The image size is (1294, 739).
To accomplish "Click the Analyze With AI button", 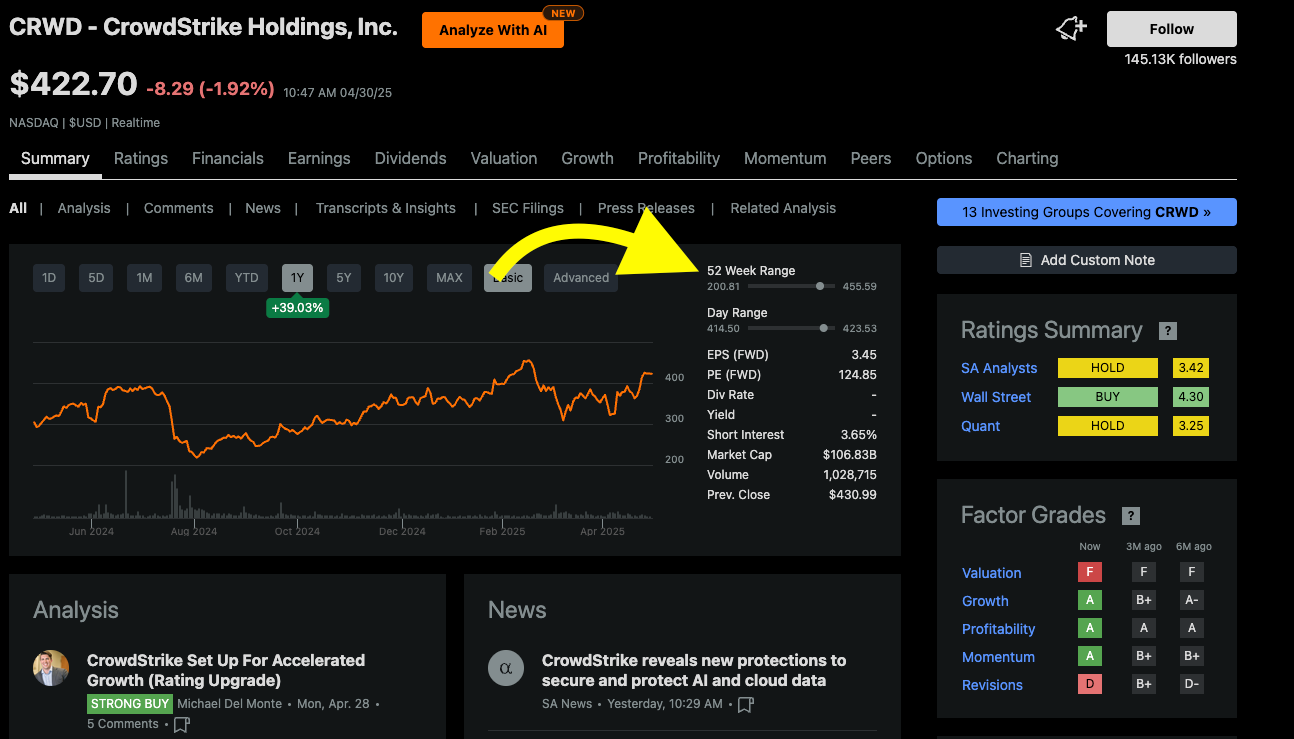I will [493, 30].
